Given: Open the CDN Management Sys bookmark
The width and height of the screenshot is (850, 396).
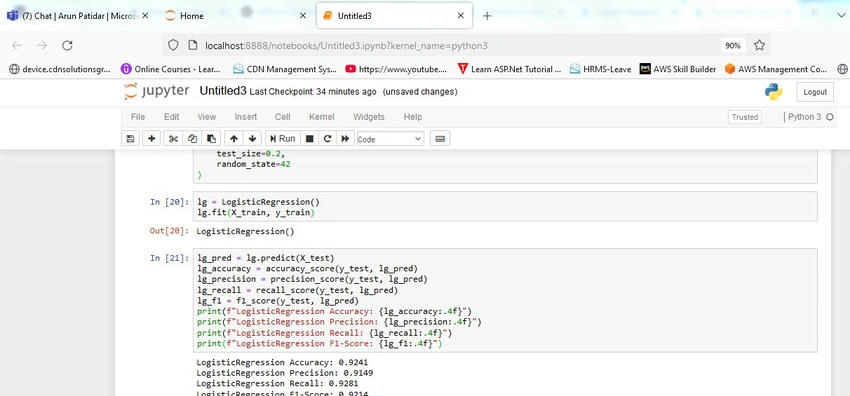Looking at the screenshot, I should (285, 69).
